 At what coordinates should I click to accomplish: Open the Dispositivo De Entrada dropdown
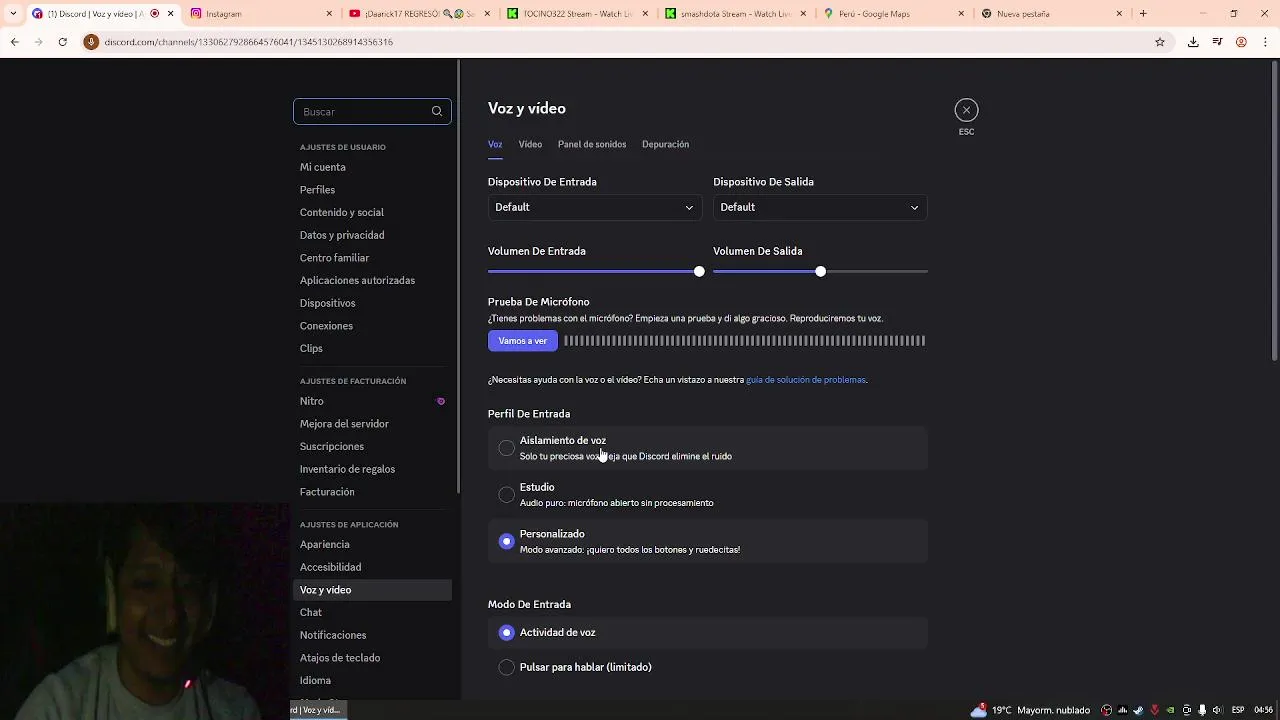(595, 207)
